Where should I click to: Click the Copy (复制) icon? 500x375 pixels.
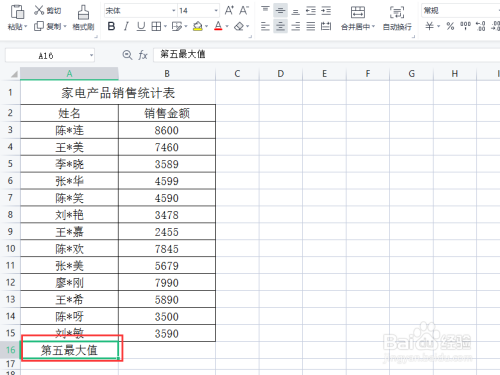pyautogui.click(x=39, y=26)
